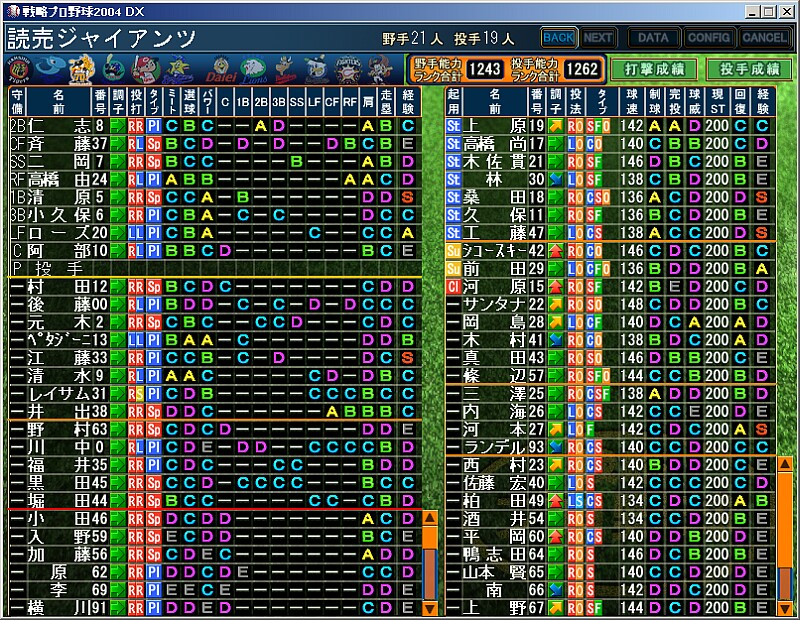Screen dimensions: 800x620
Task: Open the DATA screen
Action: click(653, 38)
